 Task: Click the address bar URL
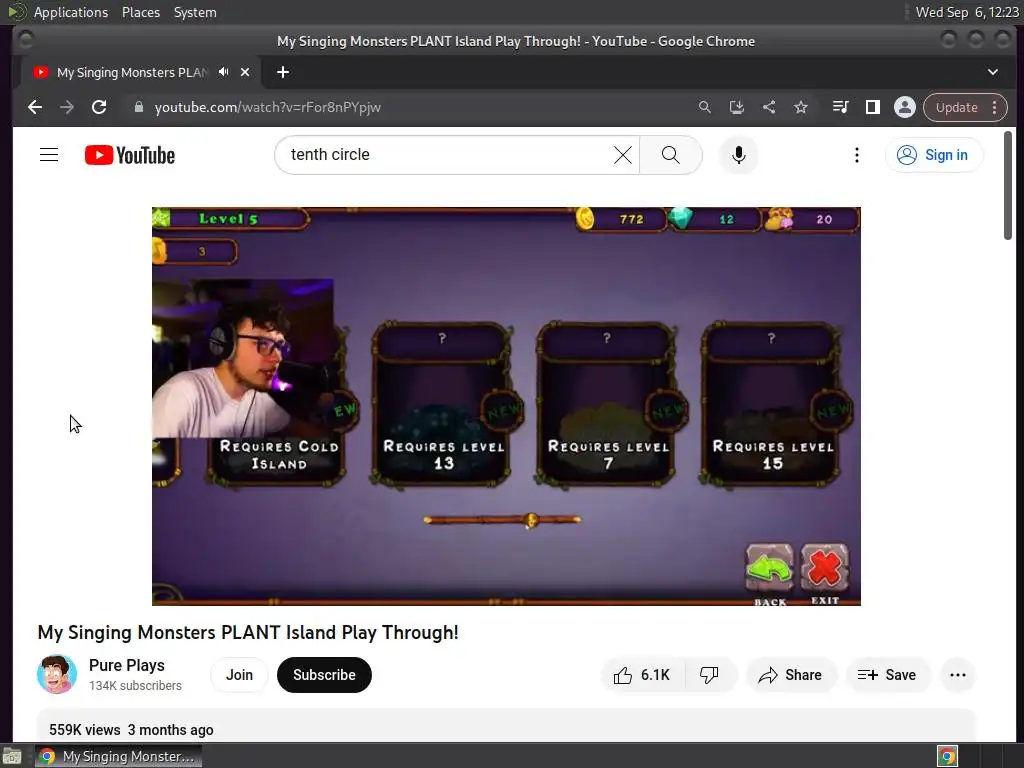[268, 107]
